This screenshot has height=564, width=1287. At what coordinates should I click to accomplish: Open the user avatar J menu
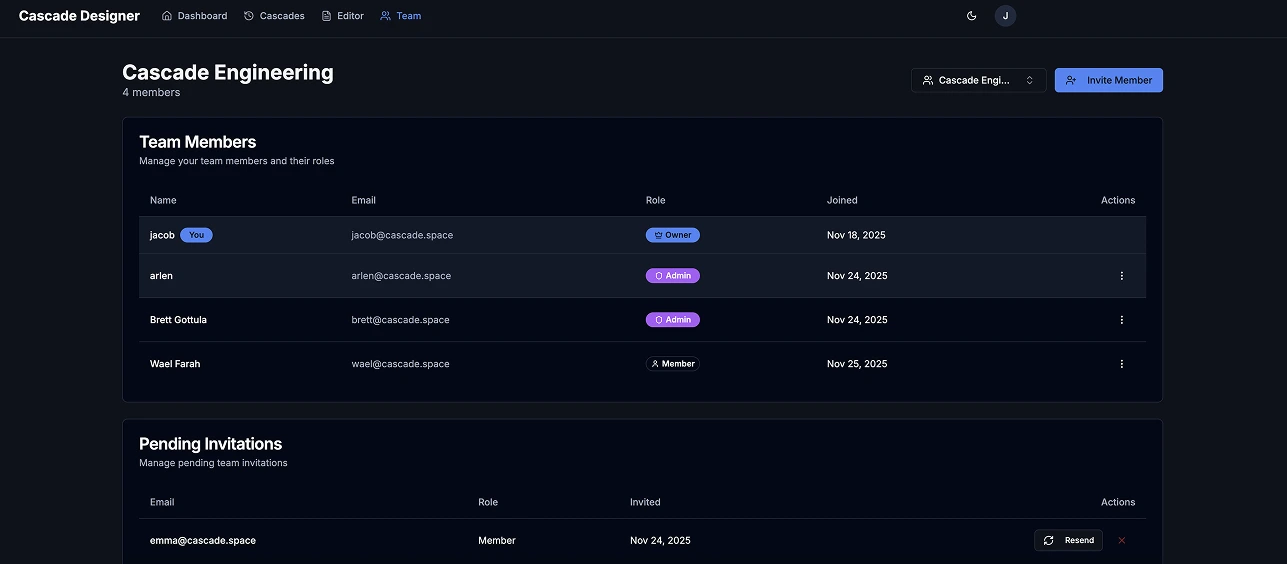1005,16
